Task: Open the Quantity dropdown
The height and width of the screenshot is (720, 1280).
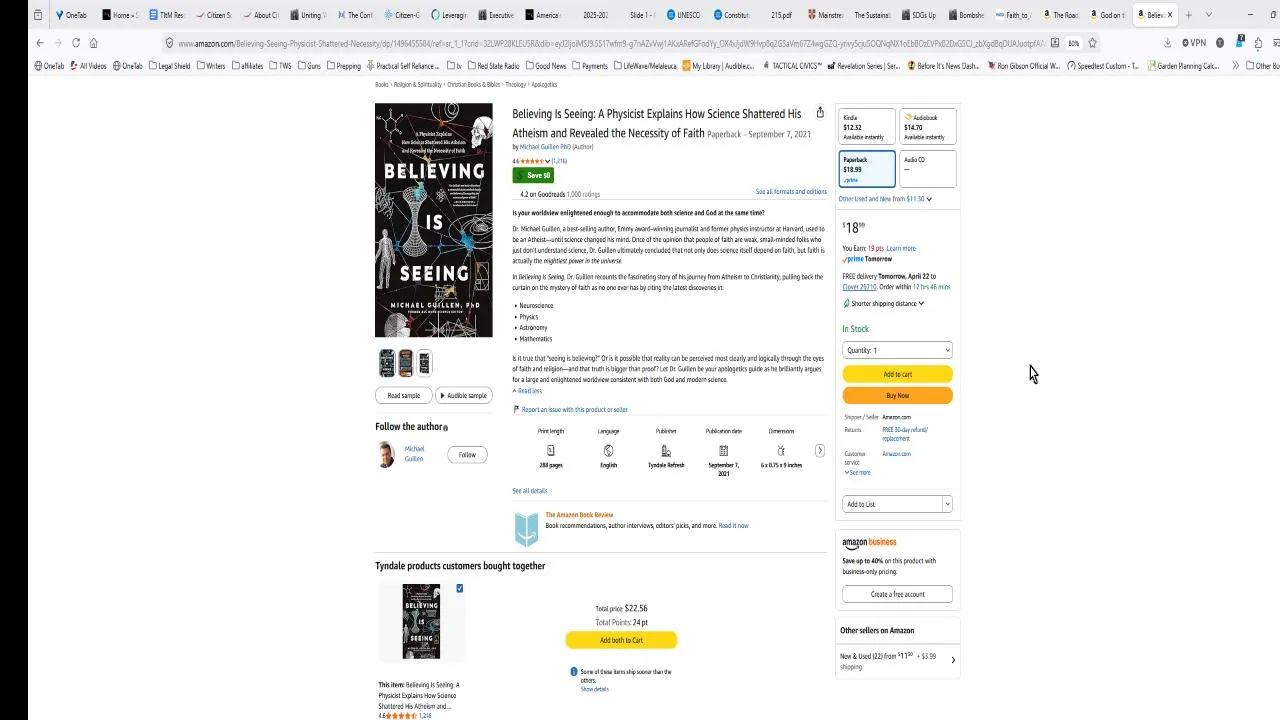Action: (897, 350)
